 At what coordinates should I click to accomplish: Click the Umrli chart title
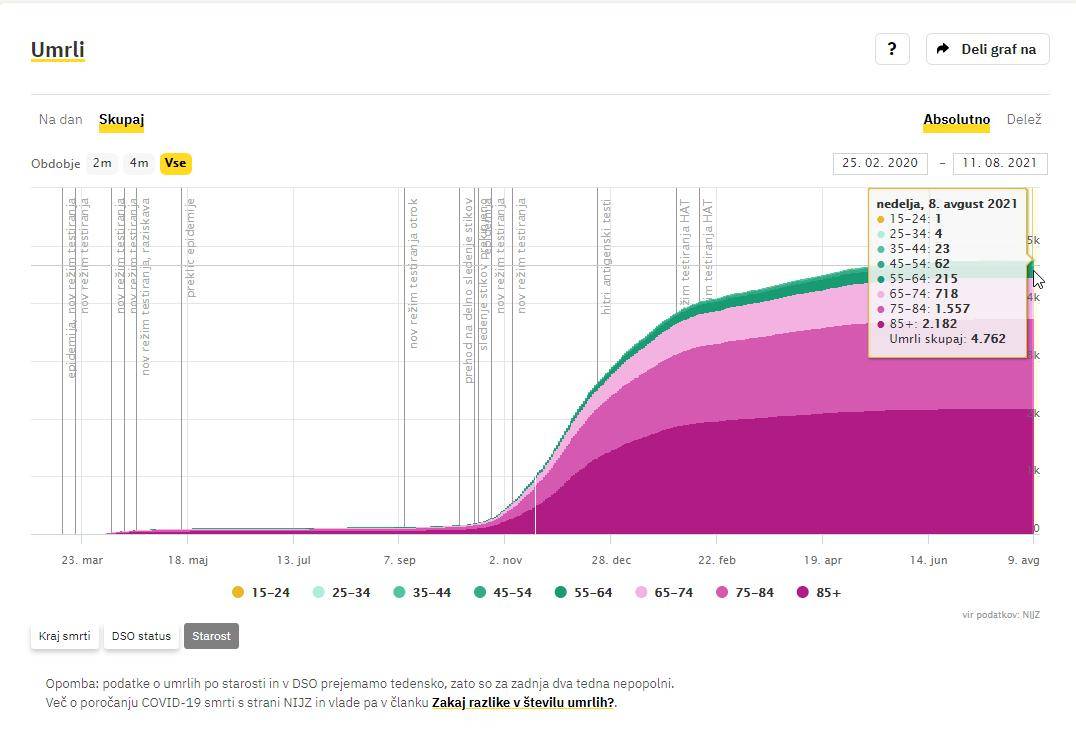pos(58,49)
